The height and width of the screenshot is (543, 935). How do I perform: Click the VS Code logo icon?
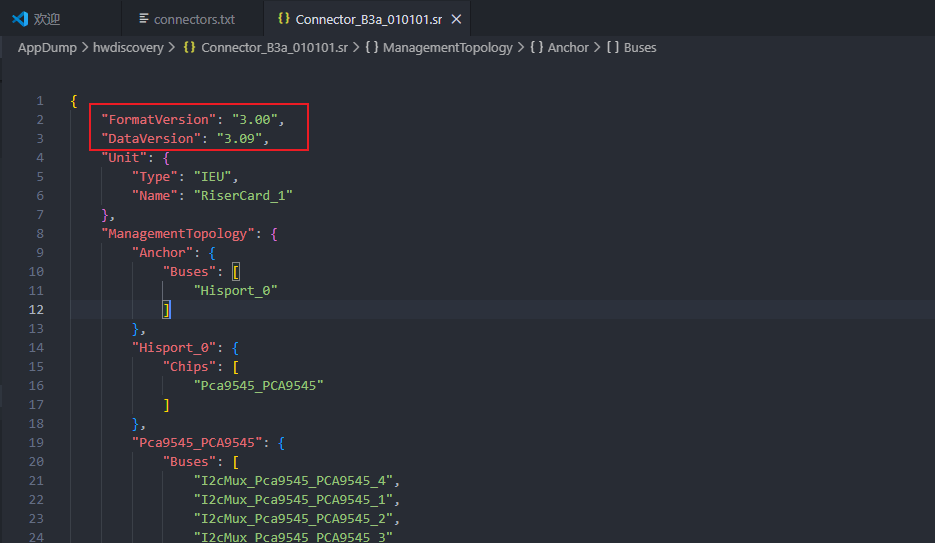point(20,19)
